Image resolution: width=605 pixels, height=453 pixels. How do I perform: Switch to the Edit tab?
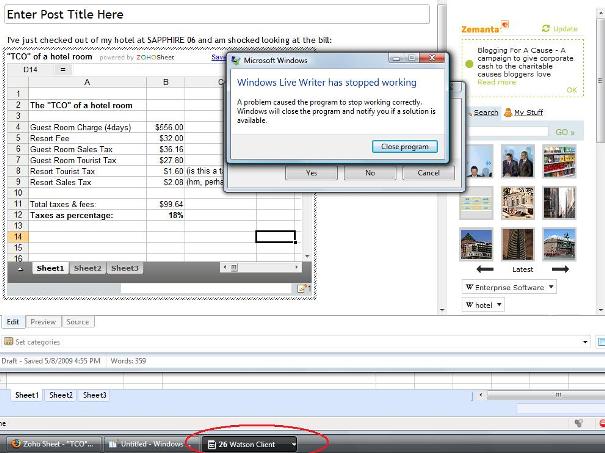[x=13, y=321]
